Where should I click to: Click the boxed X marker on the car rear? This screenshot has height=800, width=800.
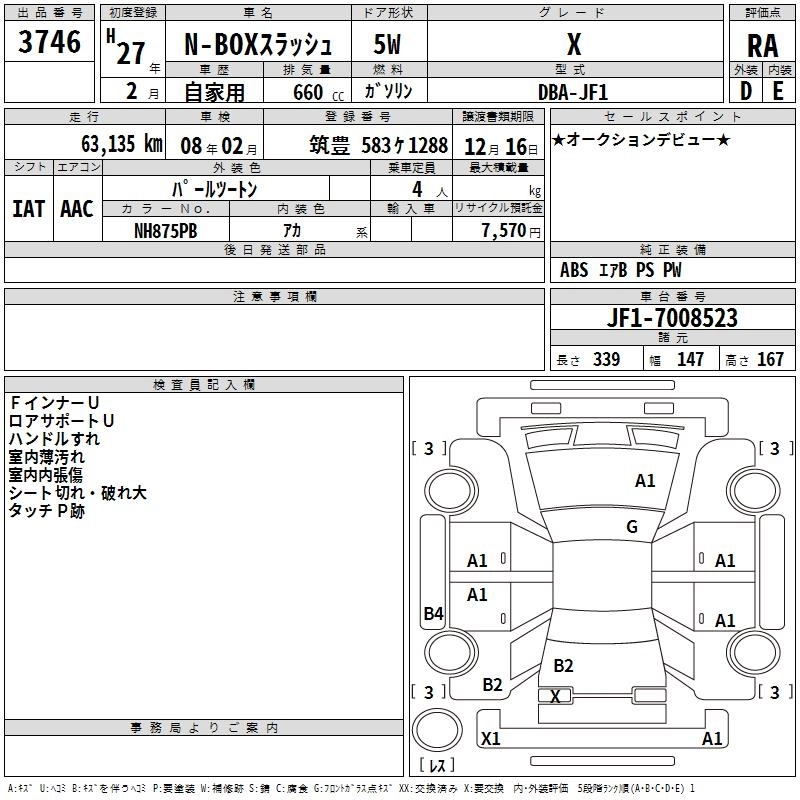[x=555, y=696]
